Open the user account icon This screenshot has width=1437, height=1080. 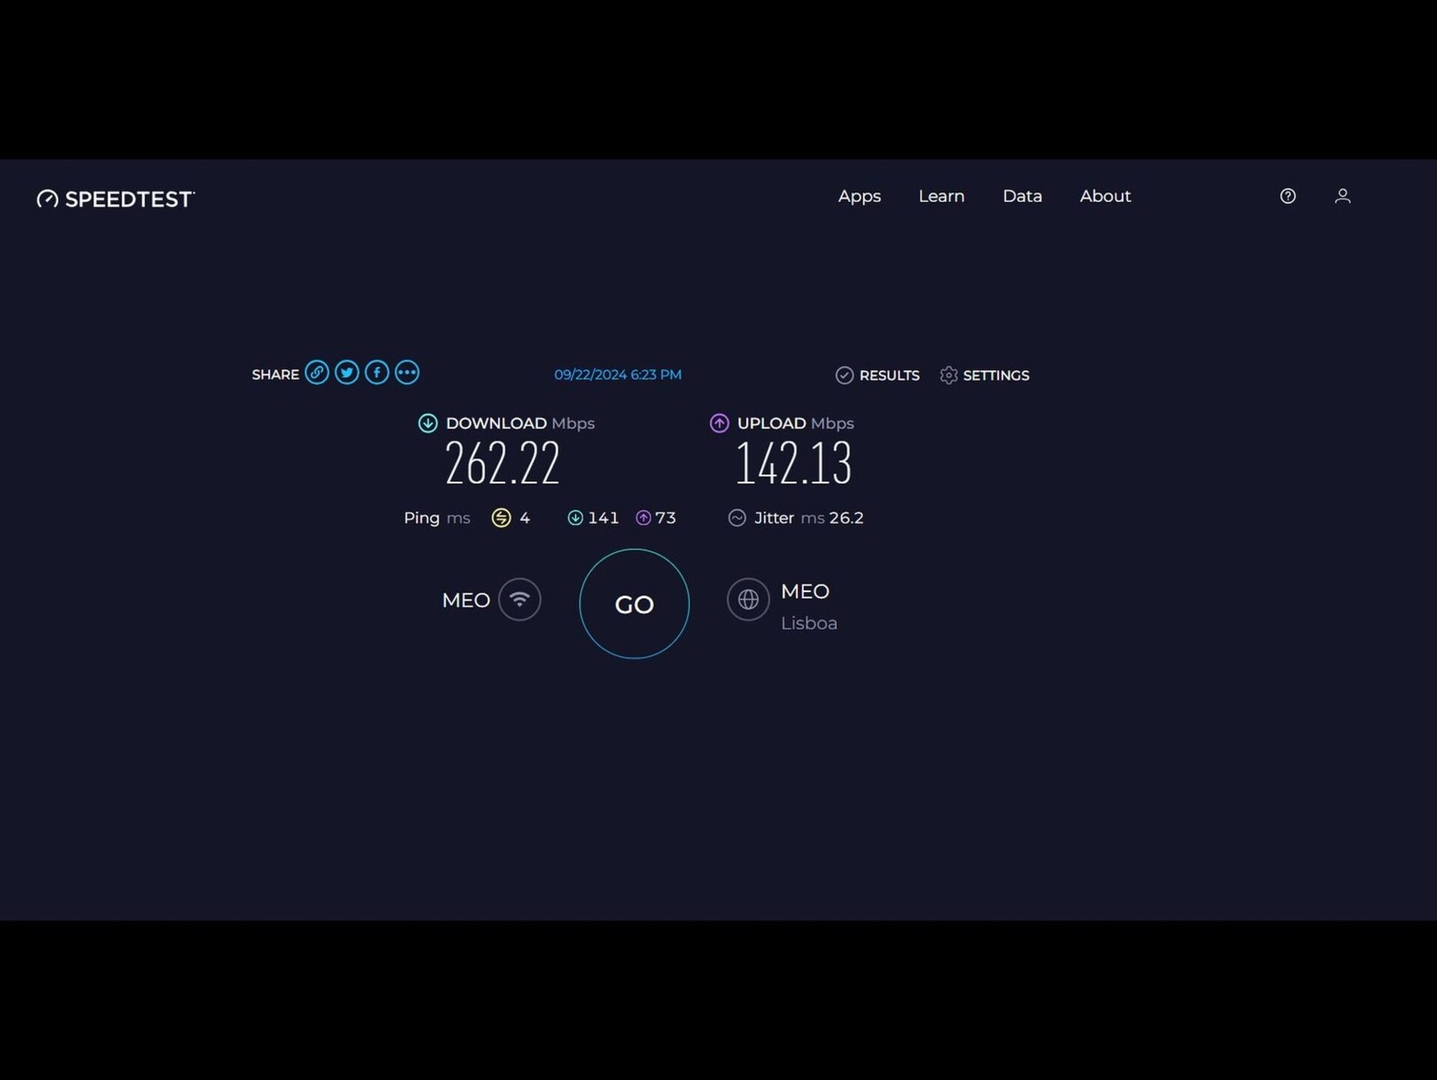point(1343,196)
